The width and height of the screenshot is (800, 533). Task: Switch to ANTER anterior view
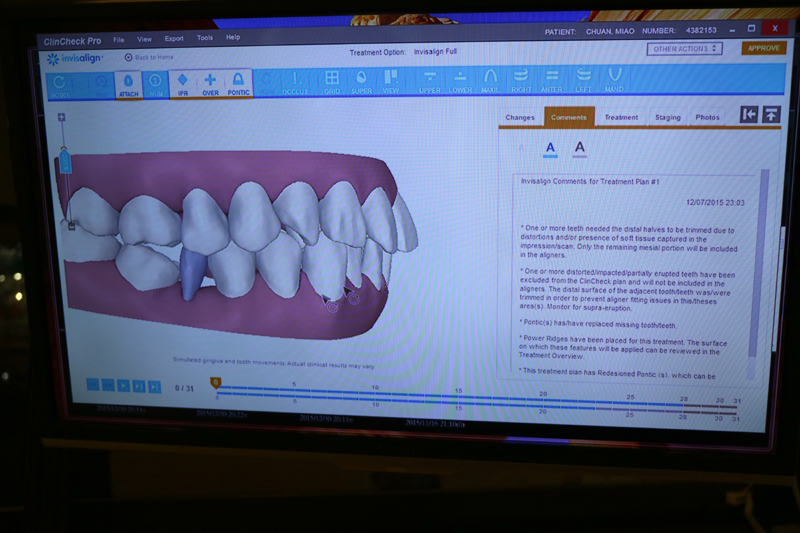point(552,81)
